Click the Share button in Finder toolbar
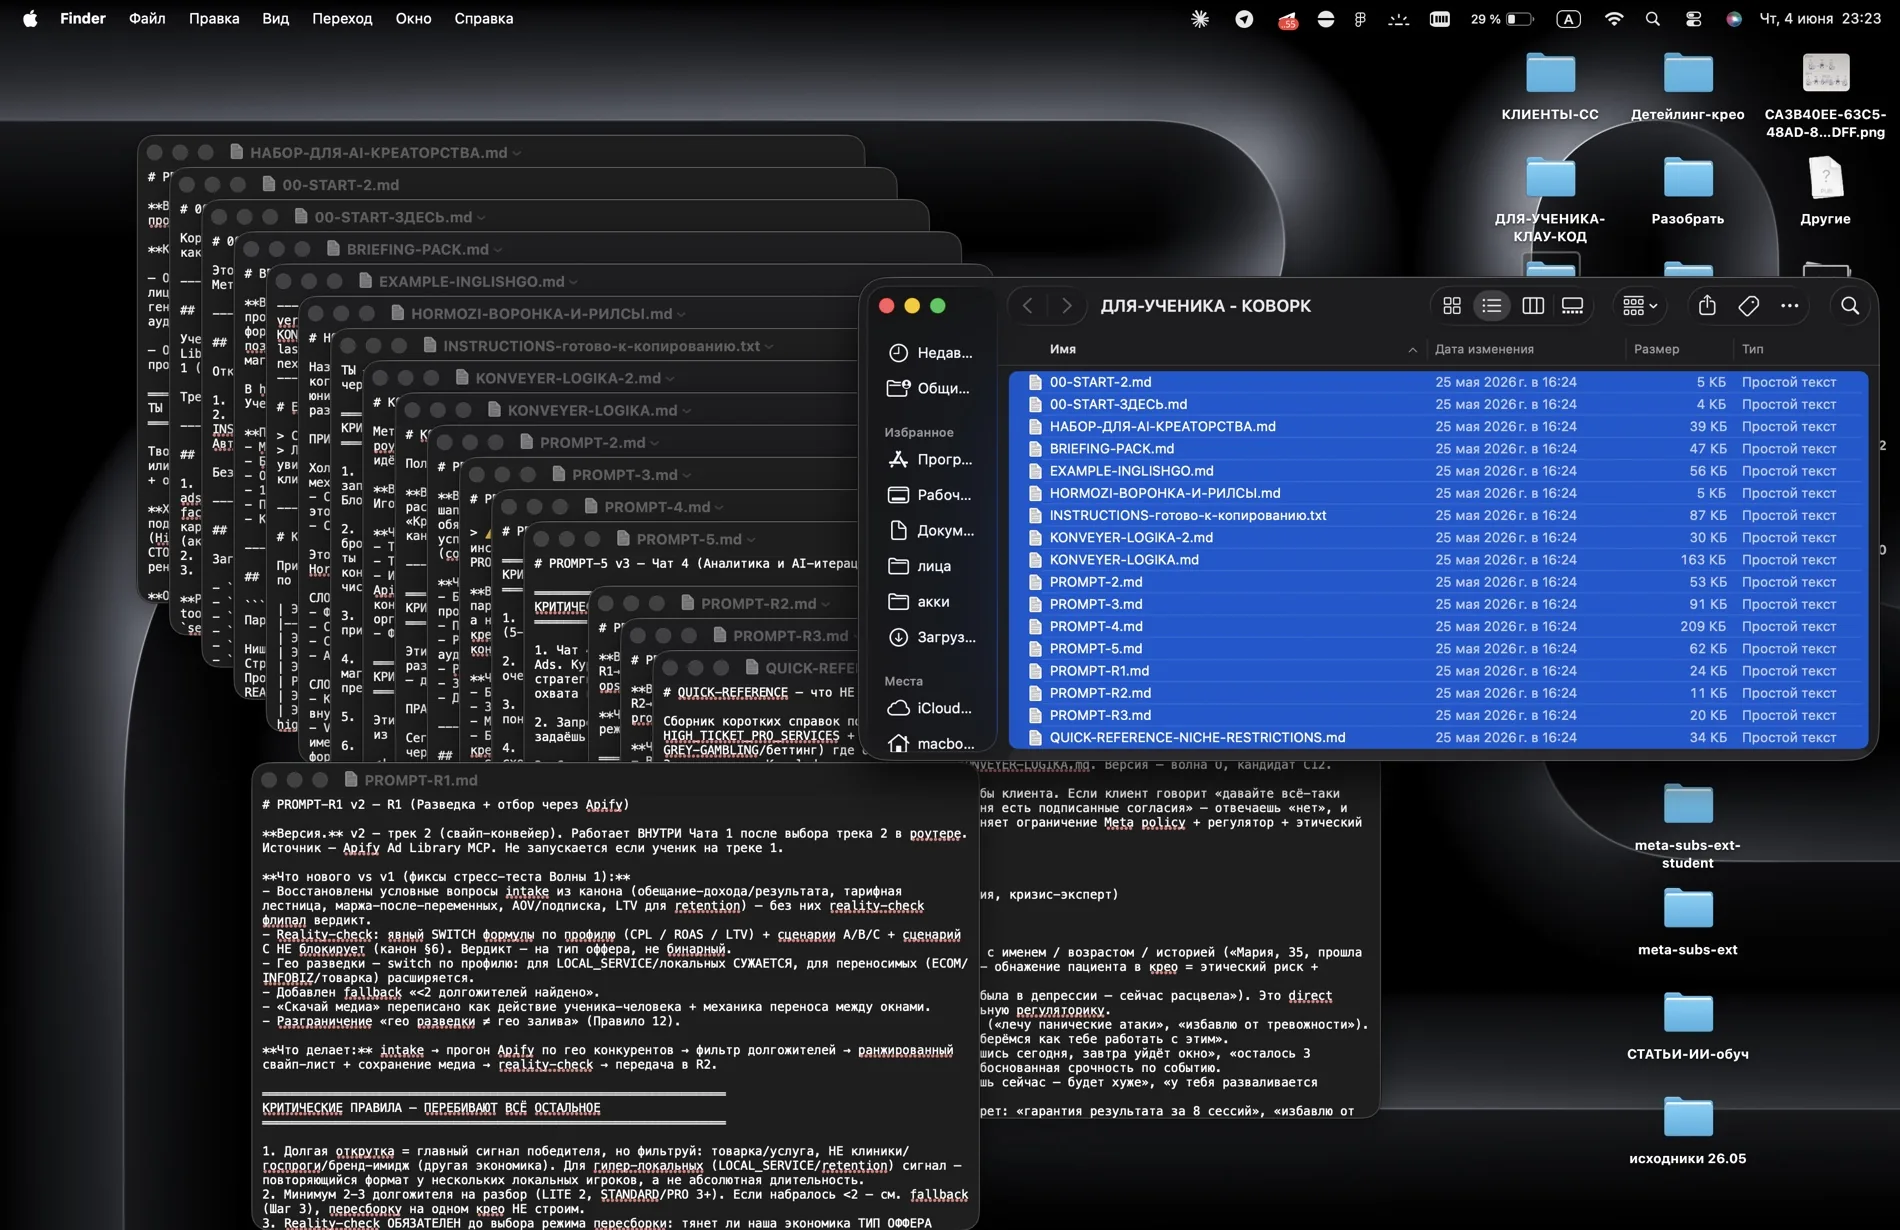Image resolution: width=1900 pixels, height=1230 pixels. [1707, 306]
